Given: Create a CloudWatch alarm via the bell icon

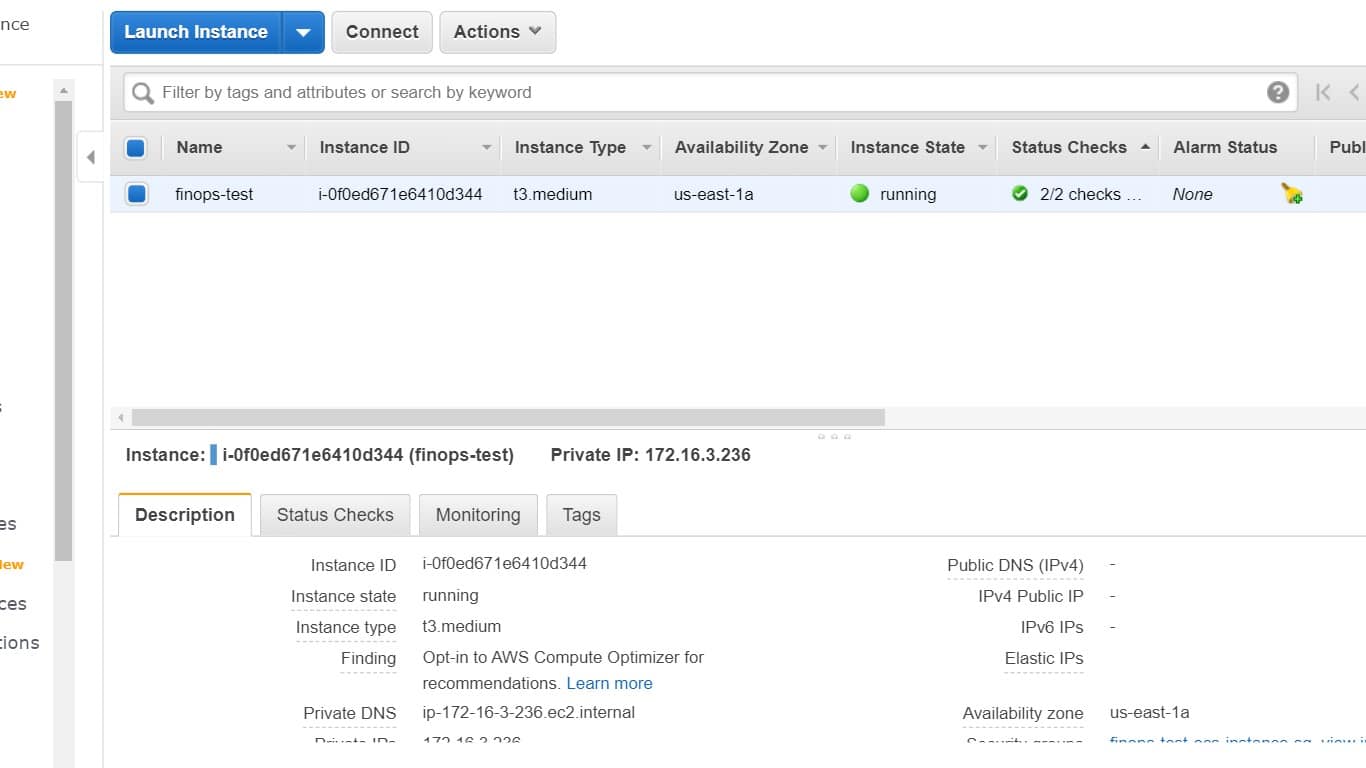Looking at the screenshot, I should pos(1291,194).
